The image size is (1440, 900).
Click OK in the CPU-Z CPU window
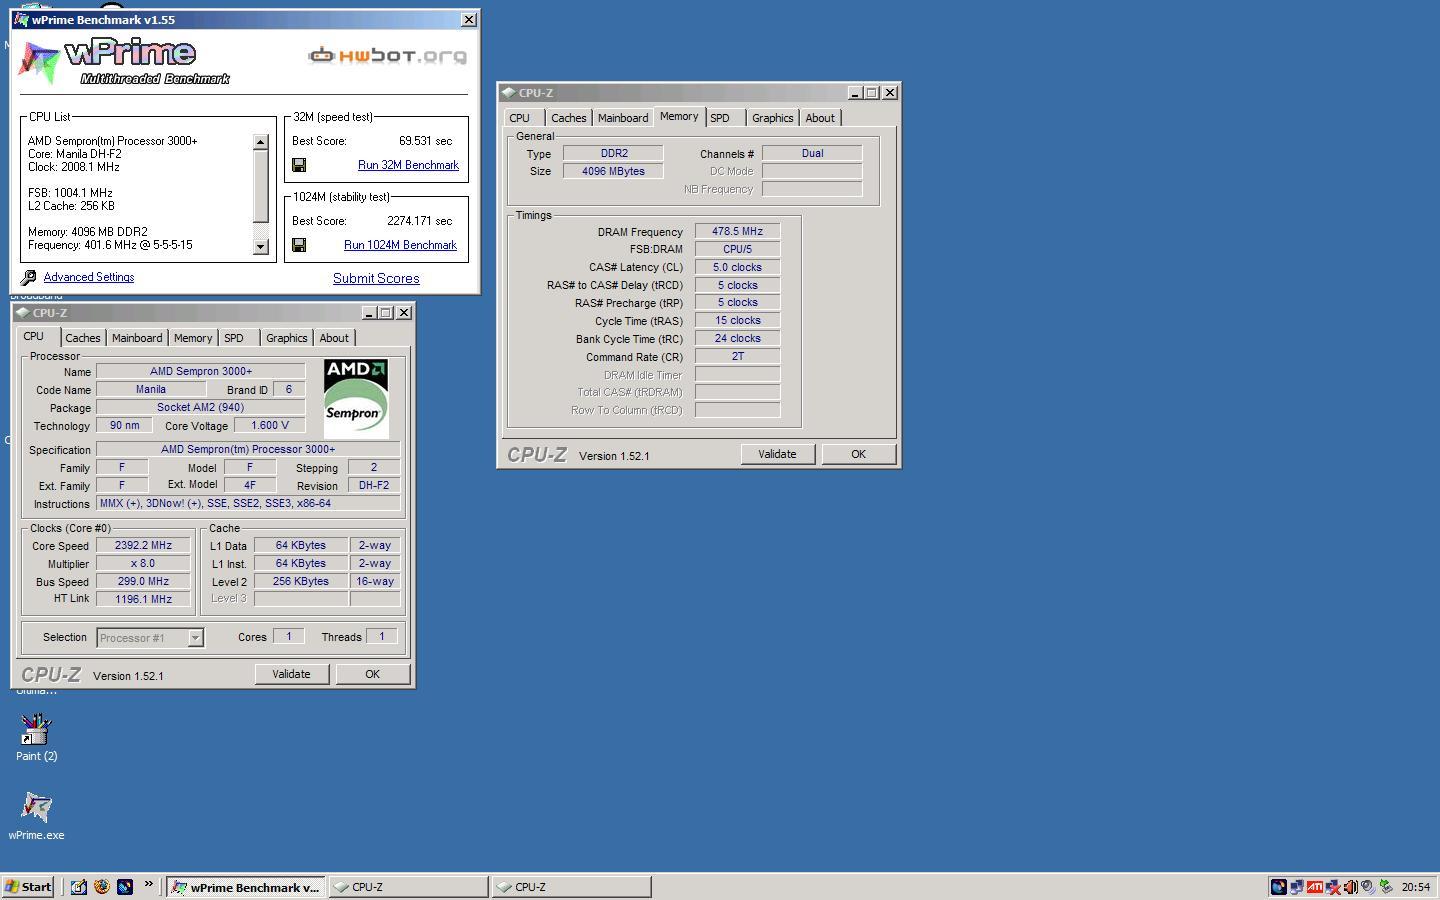pos(372,674)
